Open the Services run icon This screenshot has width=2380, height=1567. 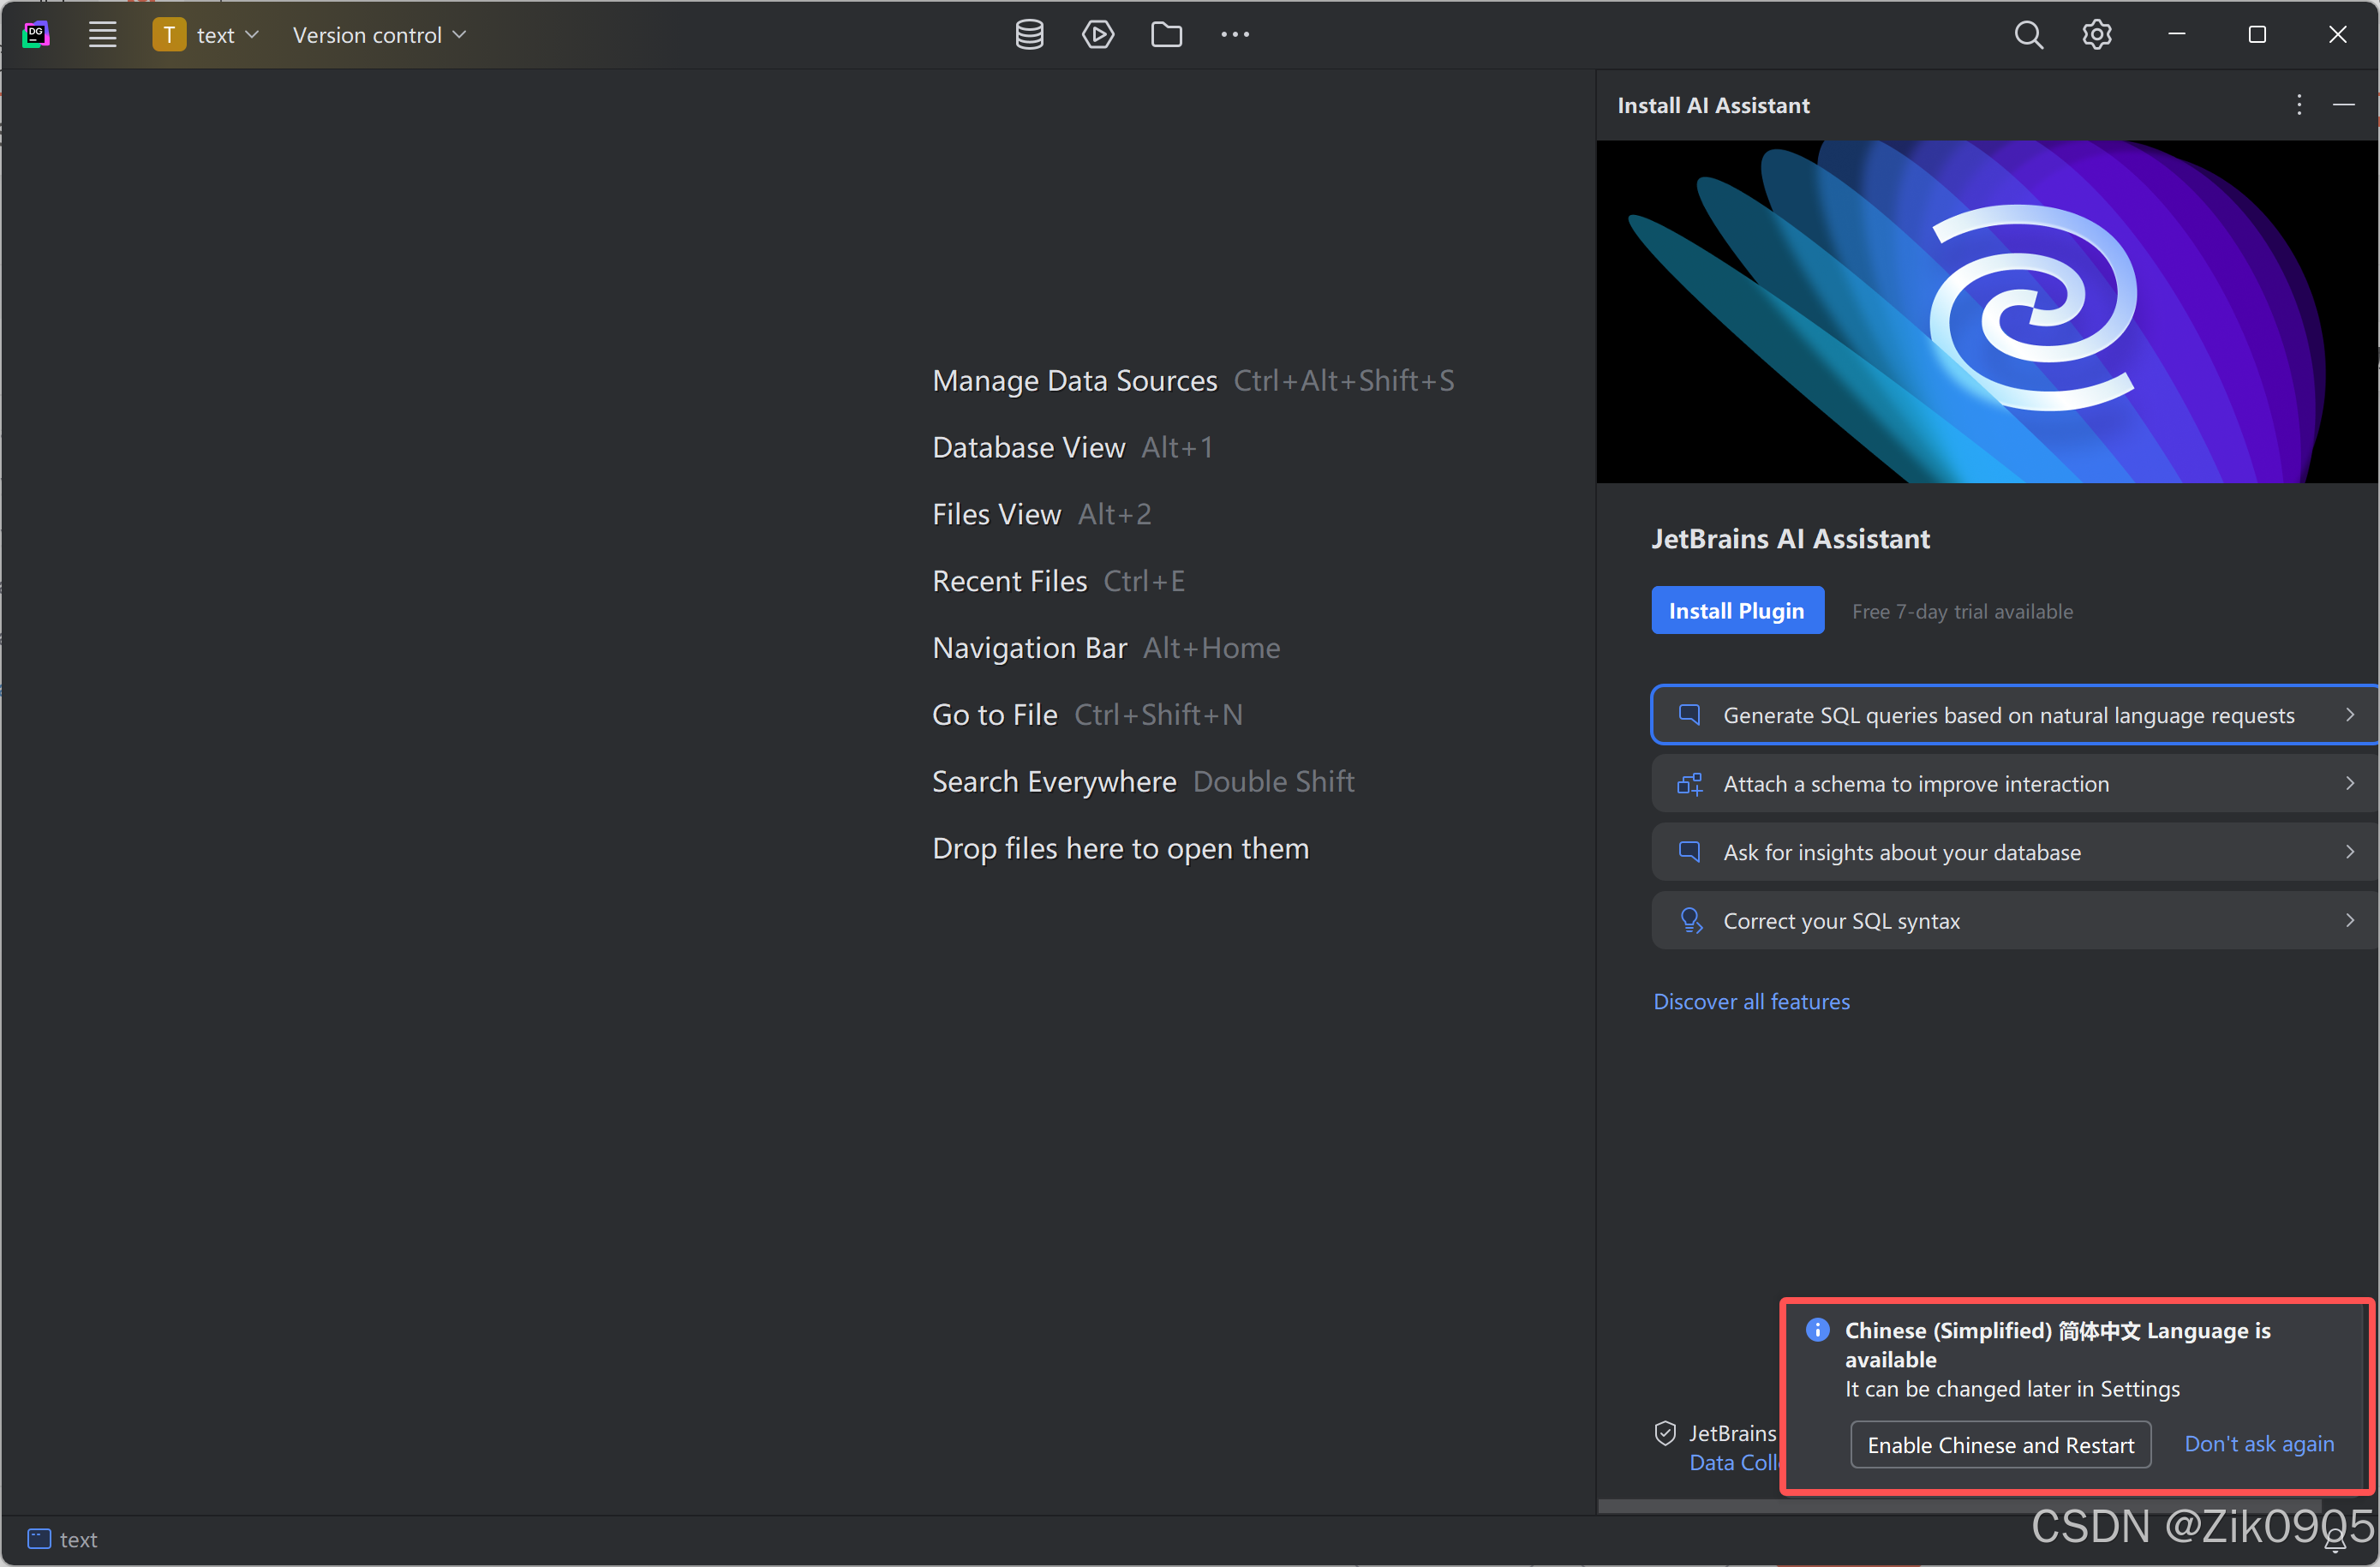tap(1097, 35)
